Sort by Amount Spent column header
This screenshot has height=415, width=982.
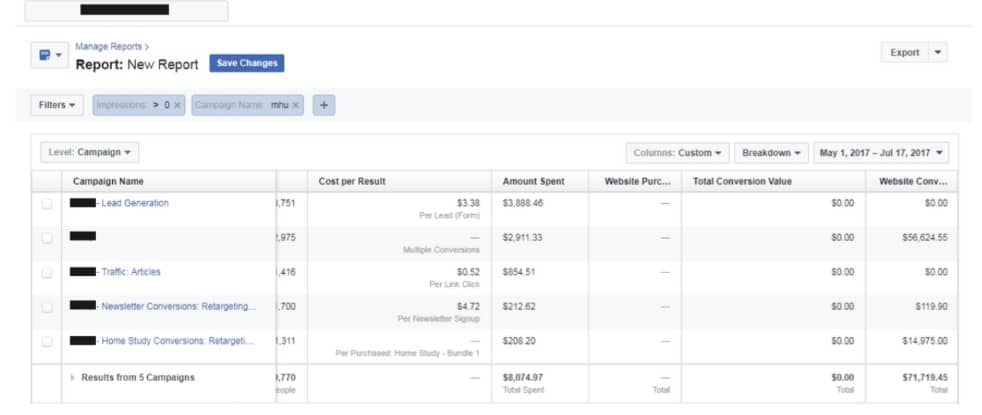coord(533,181)
